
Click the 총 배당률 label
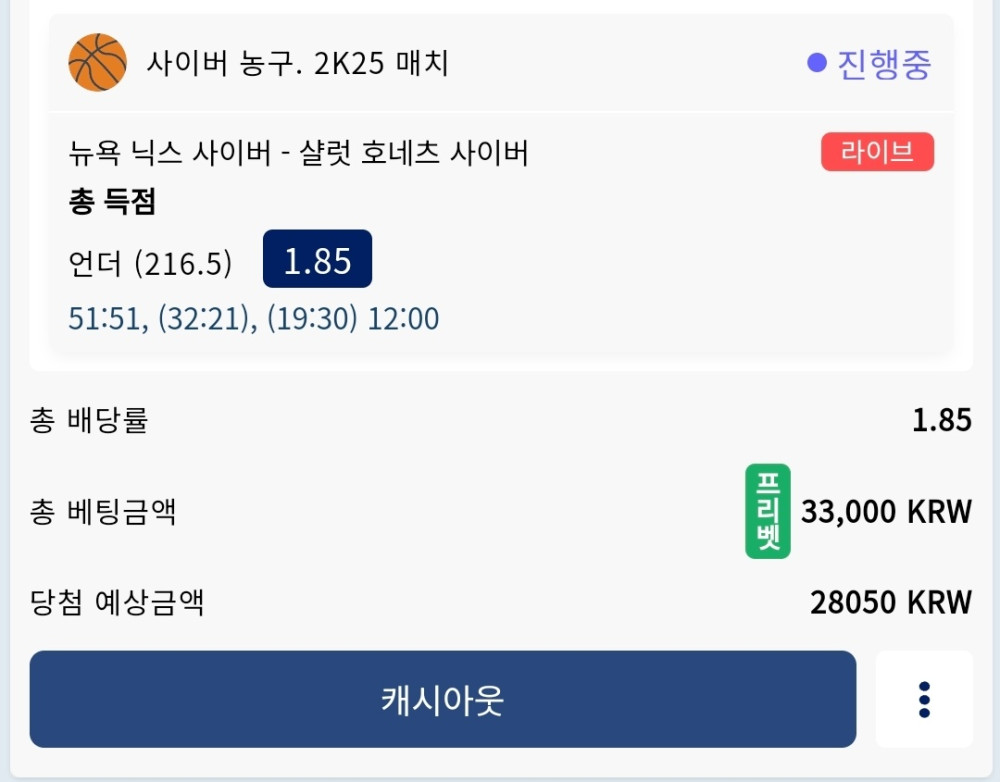click(89, 421)
